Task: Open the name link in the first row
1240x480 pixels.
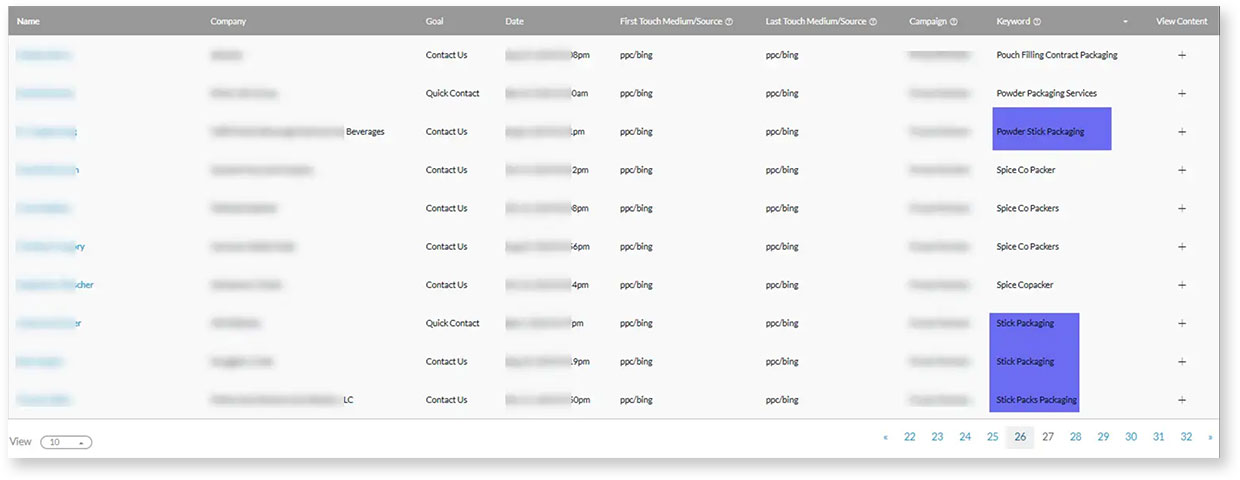Action: (x=43, y=55)
